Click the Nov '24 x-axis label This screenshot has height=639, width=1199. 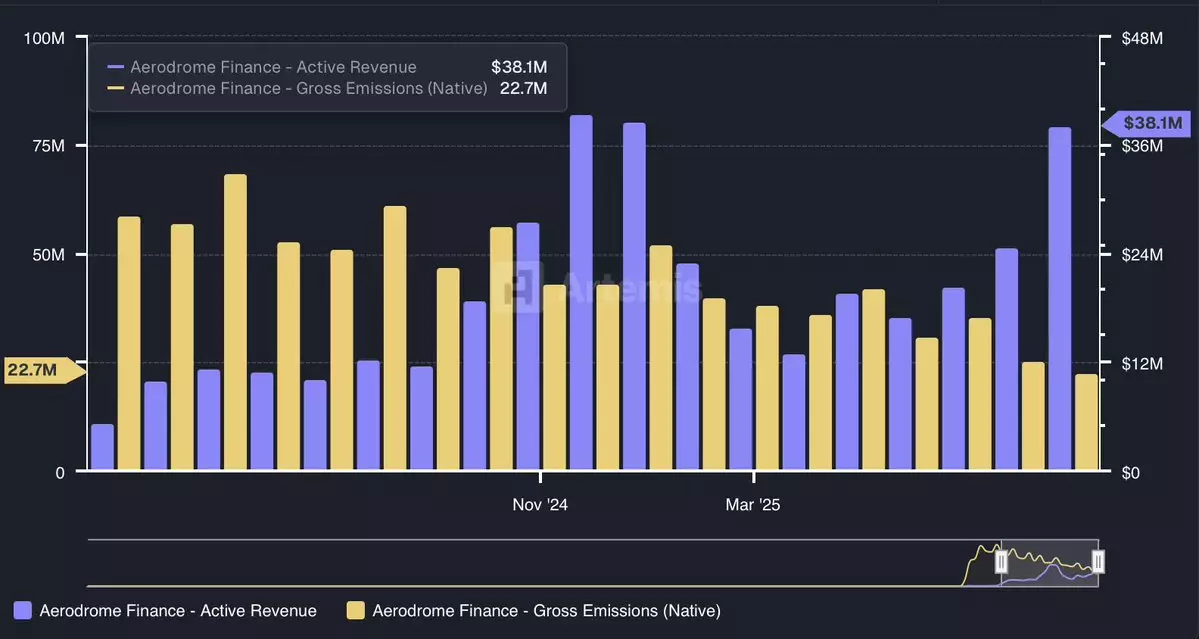pos(540,505)
